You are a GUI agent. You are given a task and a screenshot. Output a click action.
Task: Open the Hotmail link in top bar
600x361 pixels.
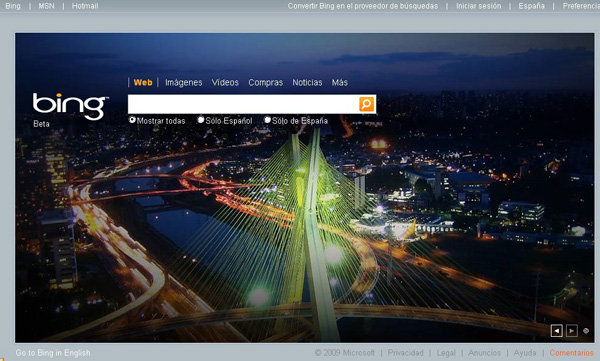pos(85,6)
